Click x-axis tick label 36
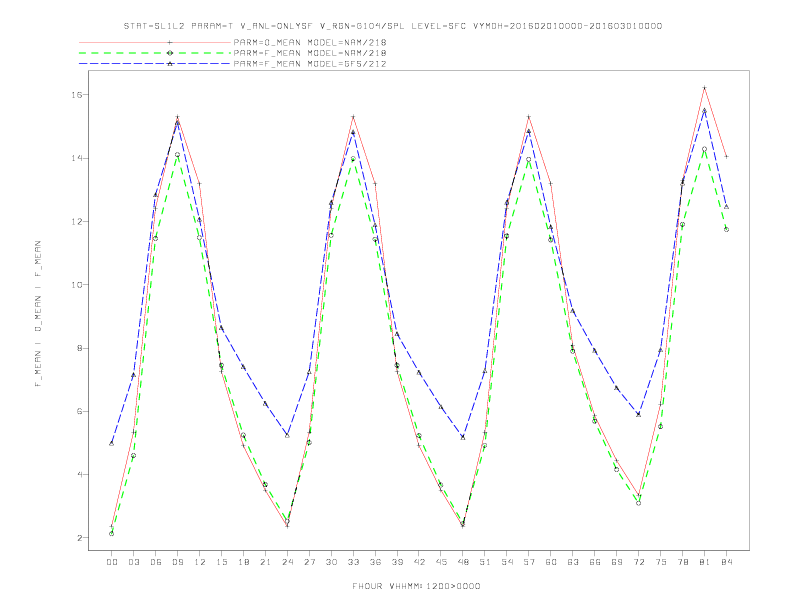The width and height of the screenshot is (792, 612). click(x=375, y=562)
